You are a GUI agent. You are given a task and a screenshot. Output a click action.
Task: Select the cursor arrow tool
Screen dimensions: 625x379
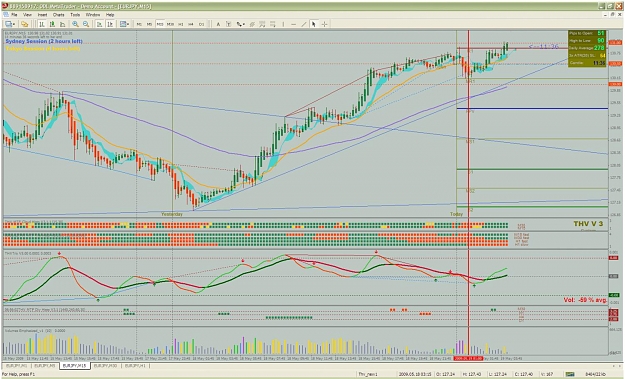(314, 24)
